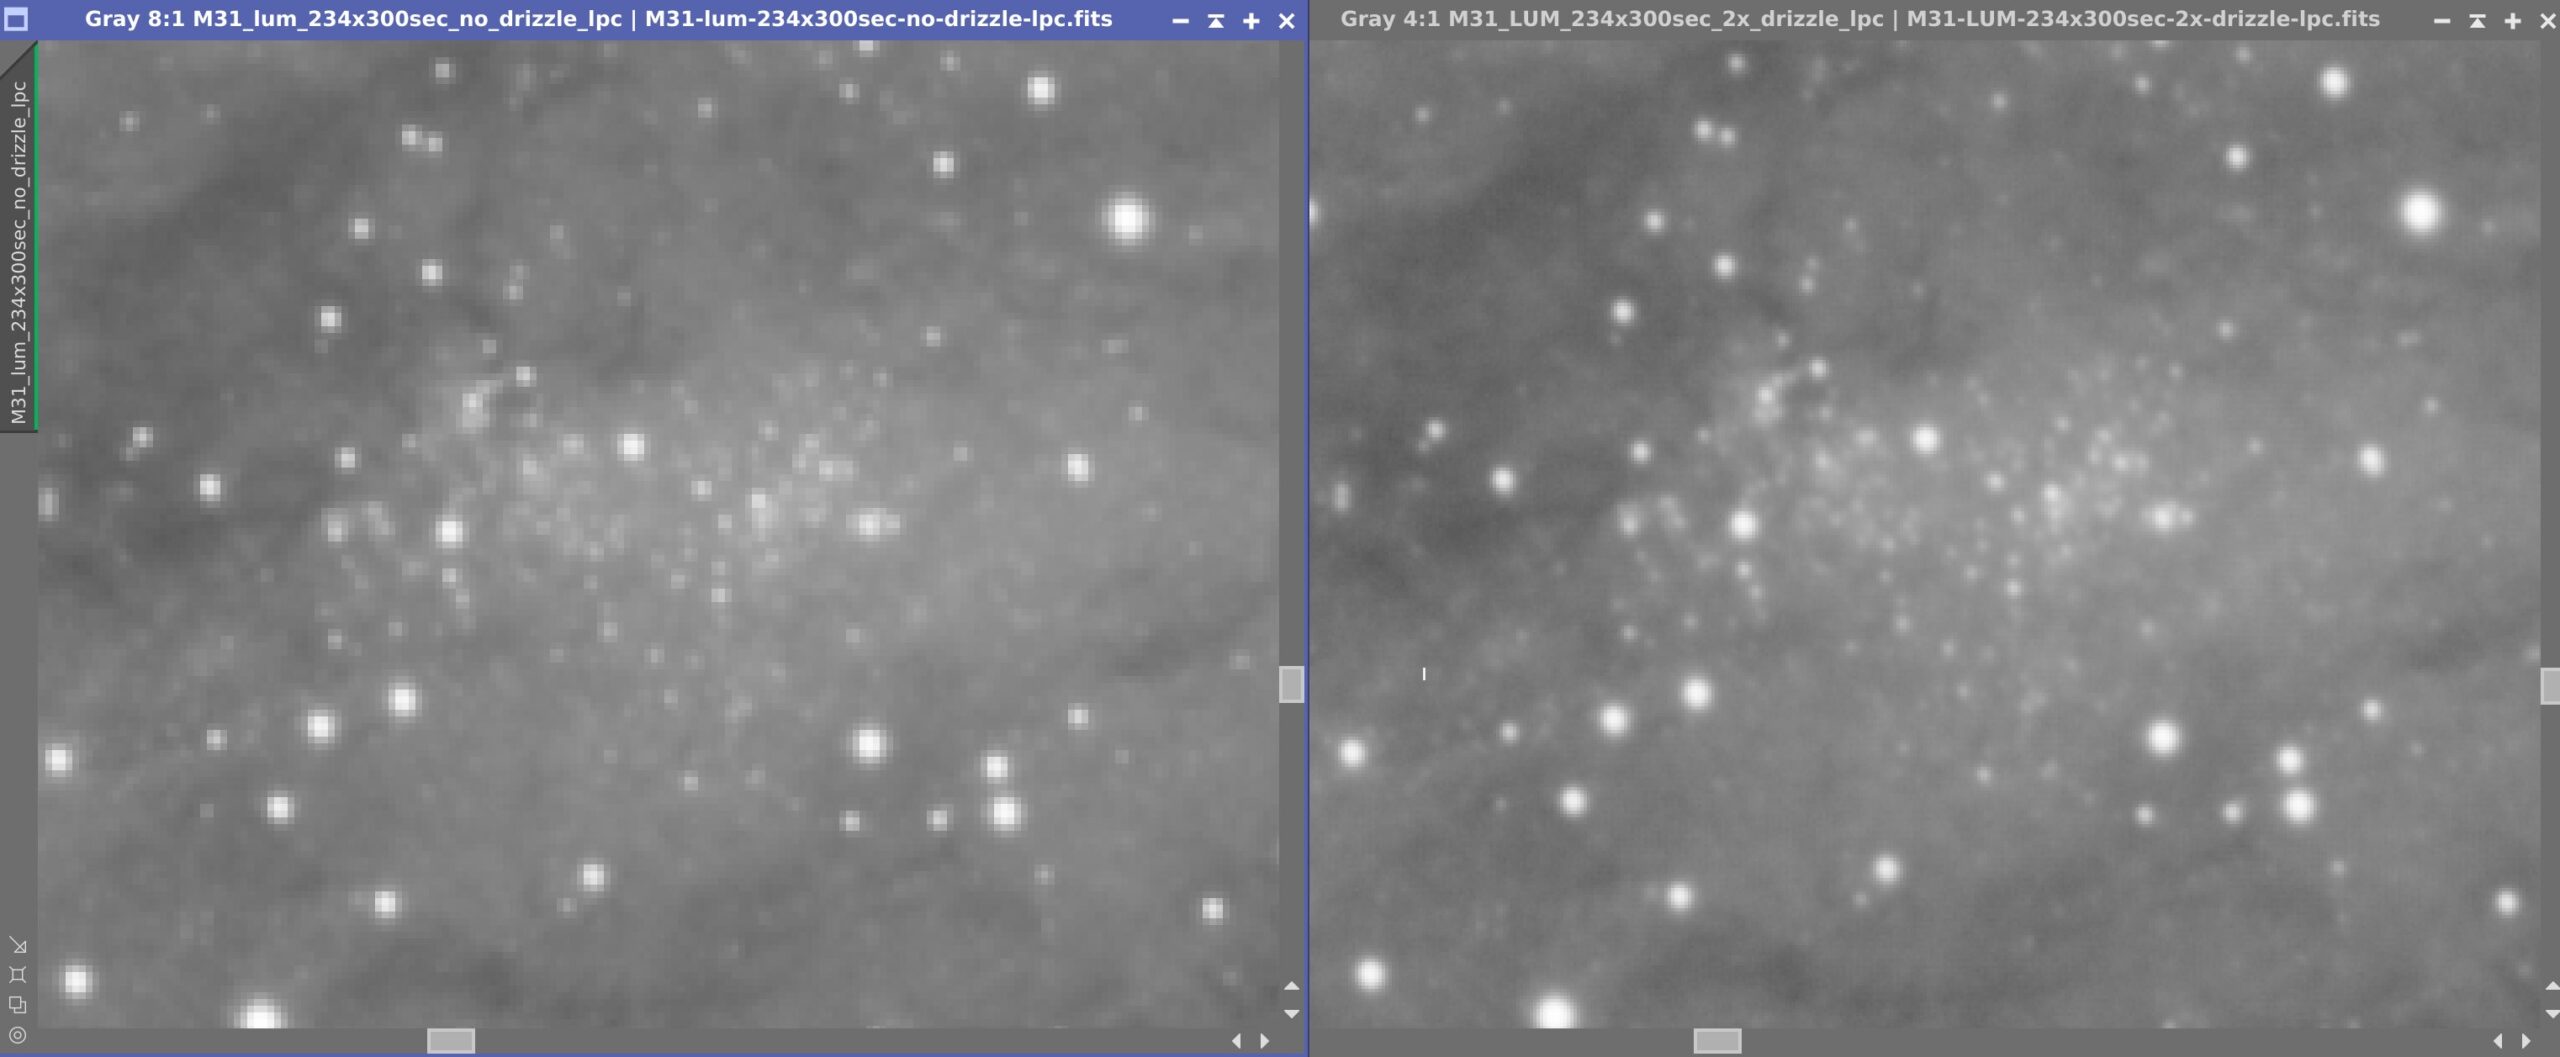Click scroll-left arrow in 2x_drizzle window
This screenshot has width=2560, height=1057.
[2498, 1041]
